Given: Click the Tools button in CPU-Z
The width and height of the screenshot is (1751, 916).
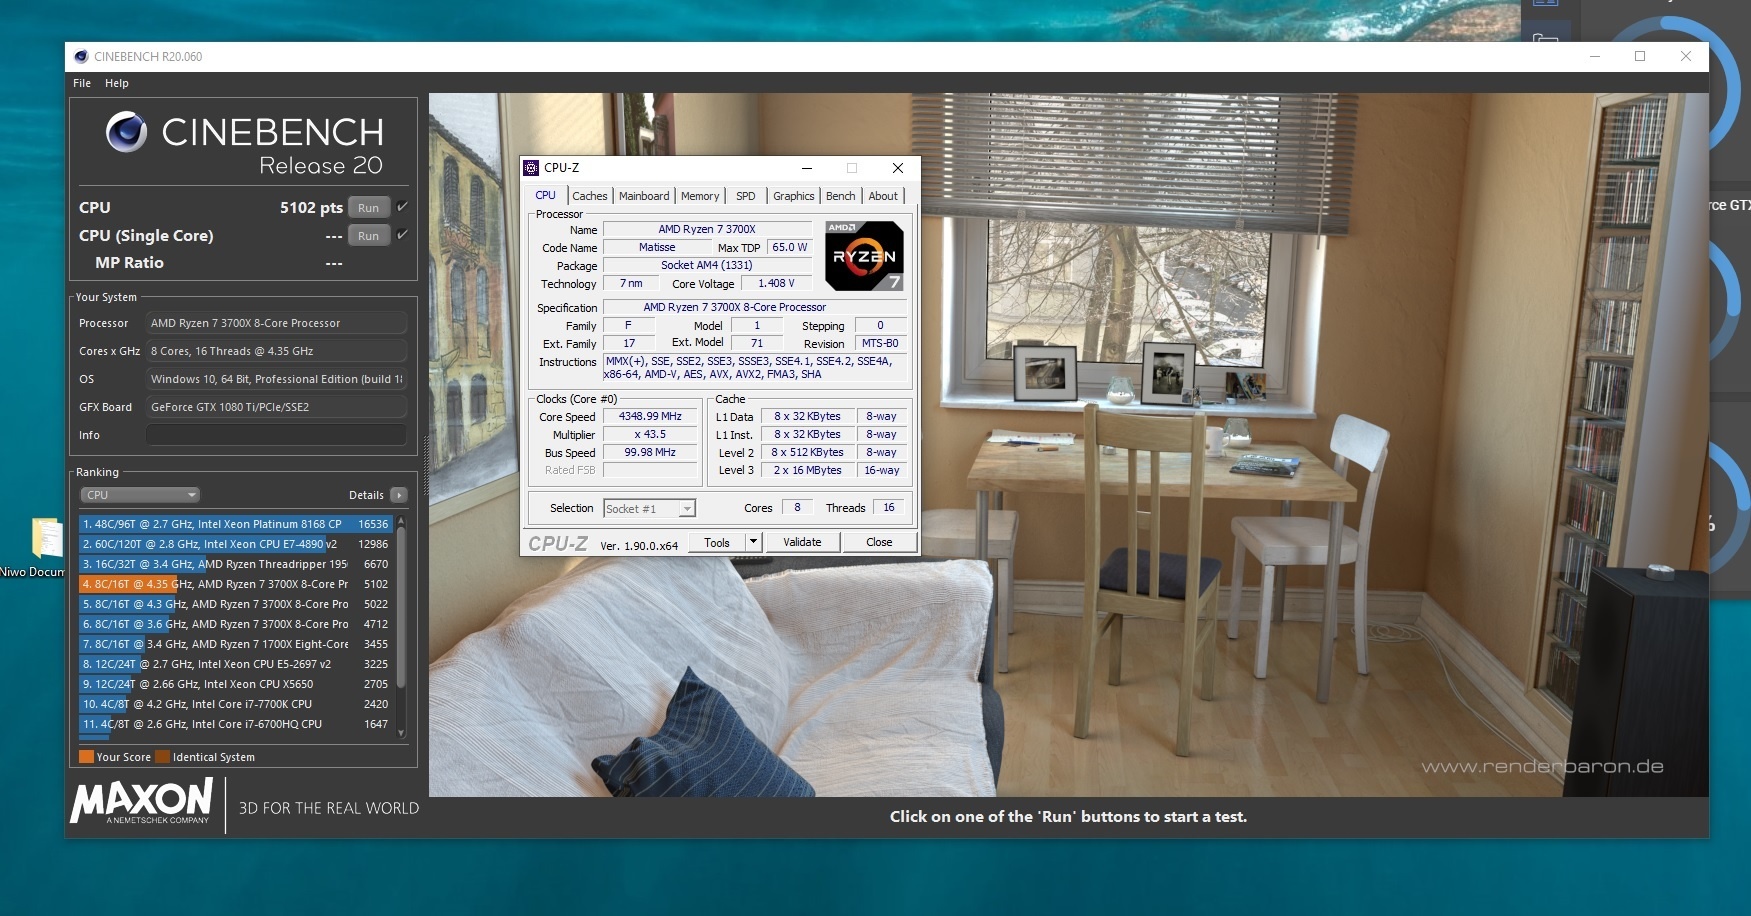Looking at the screenshot, I should [x=717, y=542].
